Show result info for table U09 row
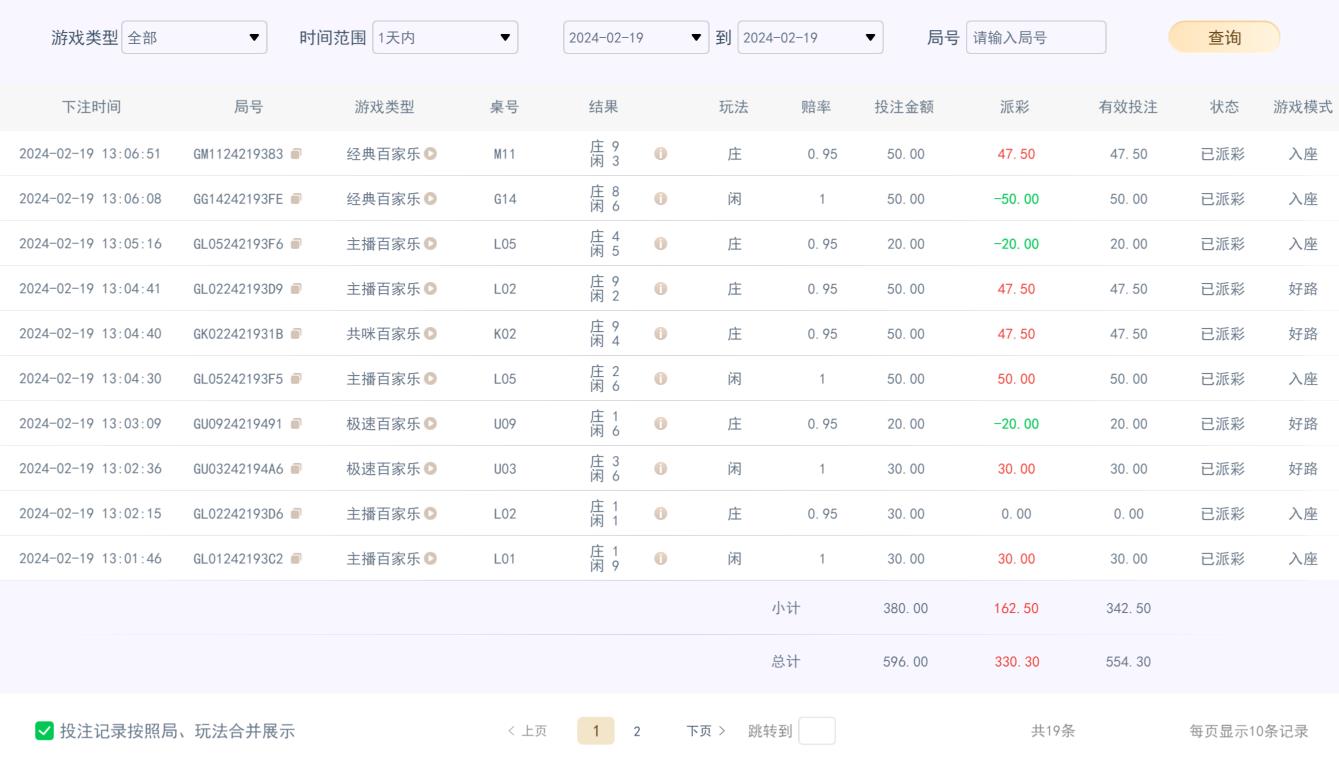This screenshot has width=1339, height=759. point(660,424)
